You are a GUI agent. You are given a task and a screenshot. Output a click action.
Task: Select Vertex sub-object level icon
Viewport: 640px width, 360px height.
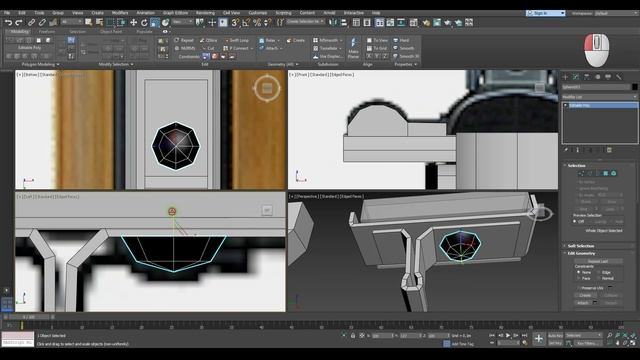(x=581, y=173)
